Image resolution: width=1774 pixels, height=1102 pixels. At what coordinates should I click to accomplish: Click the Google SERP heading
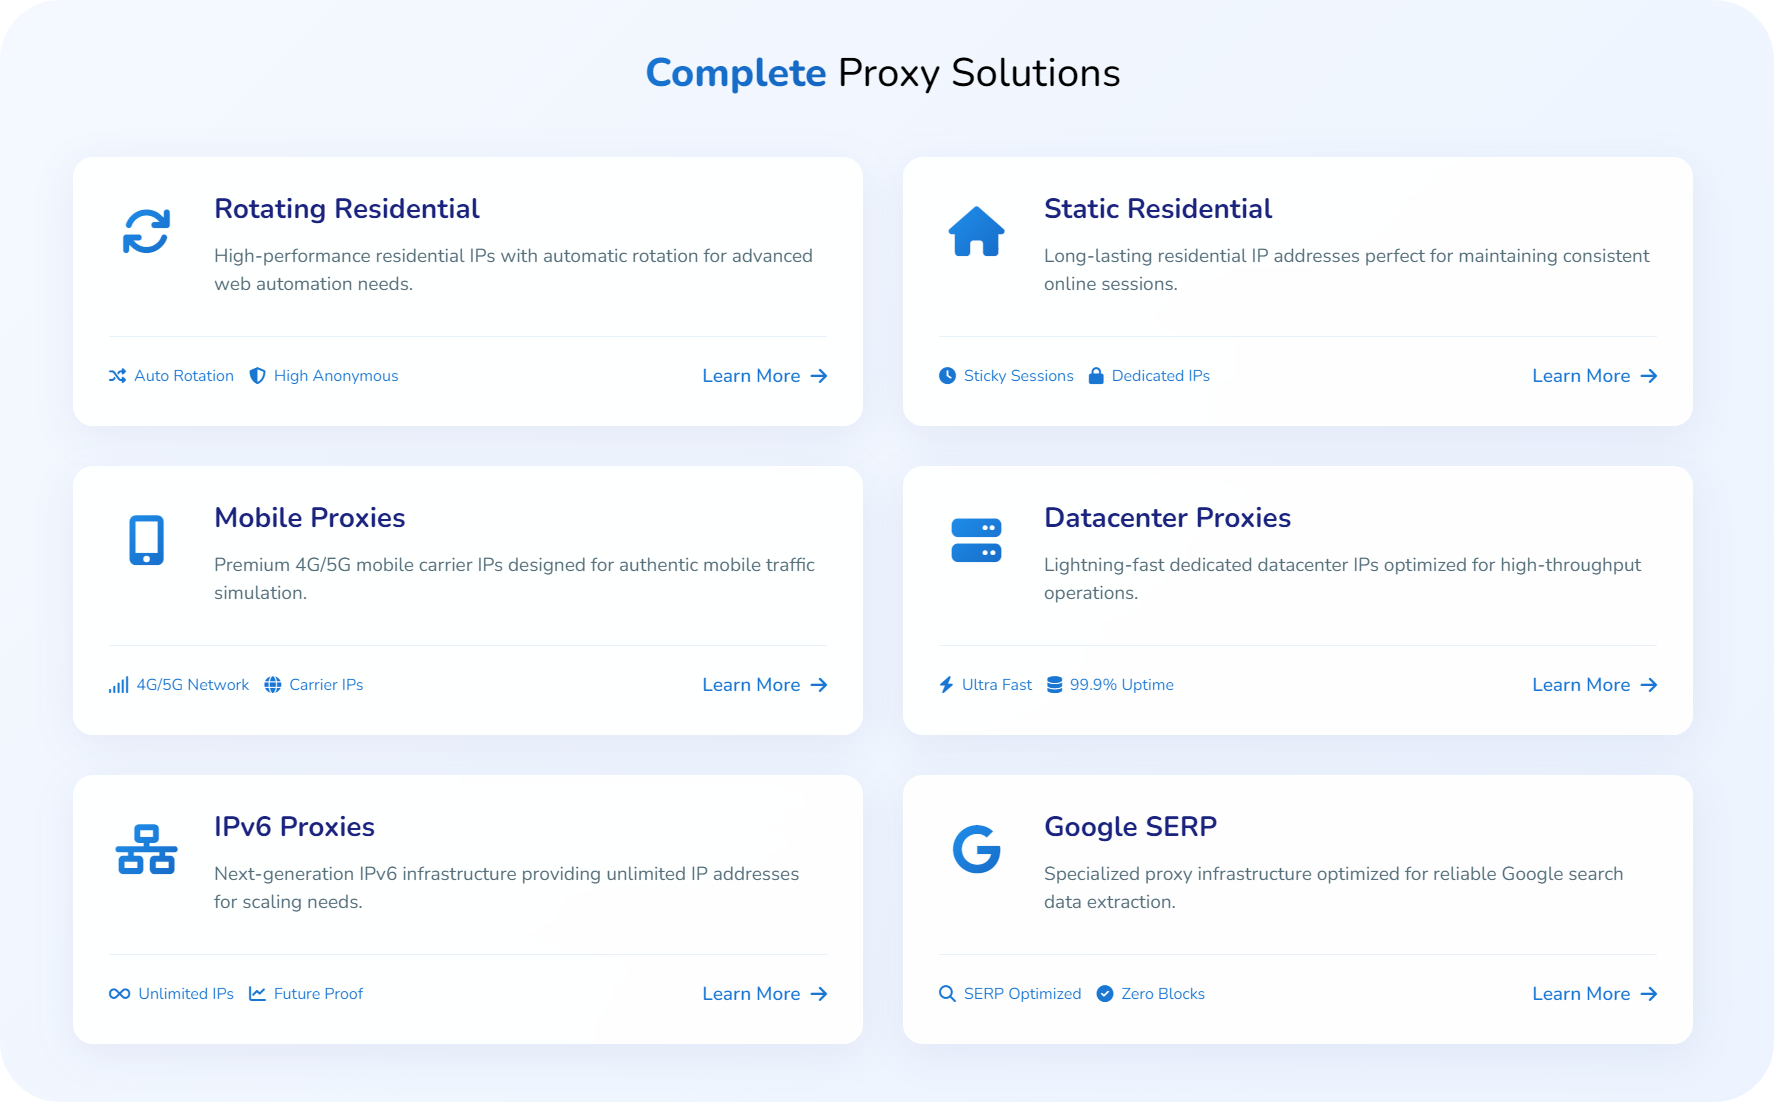[x=1131, y=827]
